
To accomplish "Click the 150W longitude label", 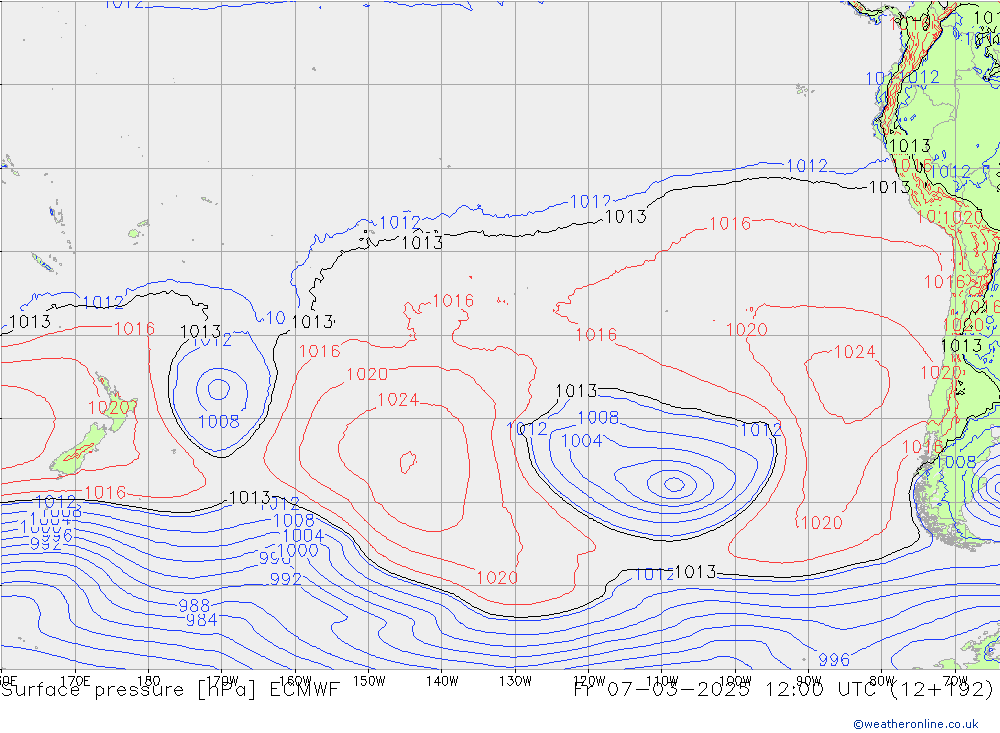I will coord(369,681).
